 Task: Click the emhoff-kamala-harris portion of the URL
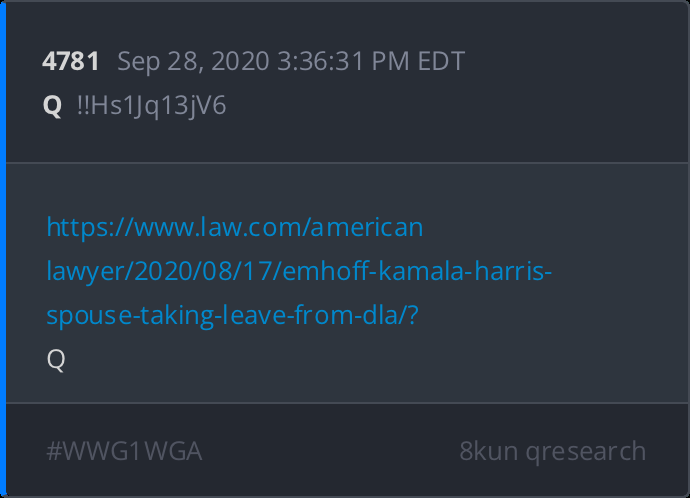pos(417,271)
